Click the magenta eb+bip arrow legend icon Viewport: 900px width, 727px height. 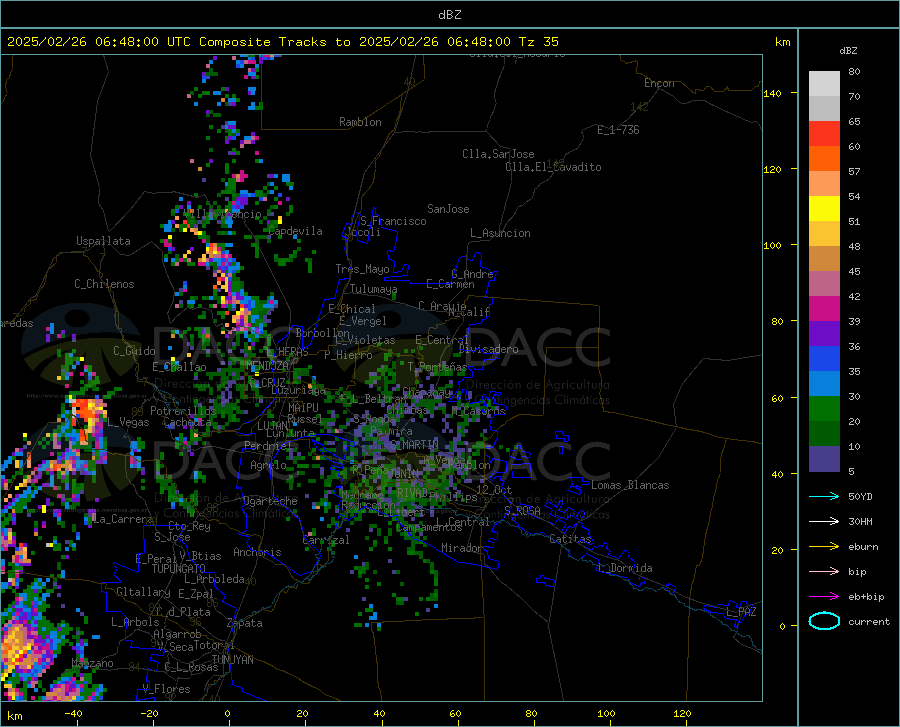tap(824, 597)
